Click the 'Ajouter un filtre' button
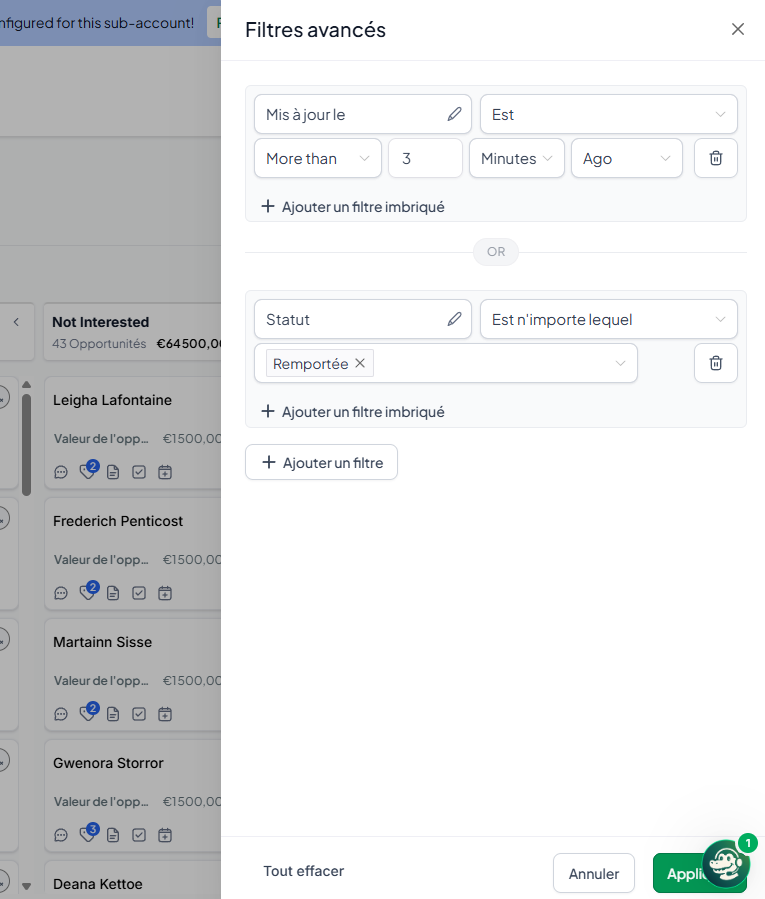The height and width of the screenshot is (899, 765). [x=321, y=462]
